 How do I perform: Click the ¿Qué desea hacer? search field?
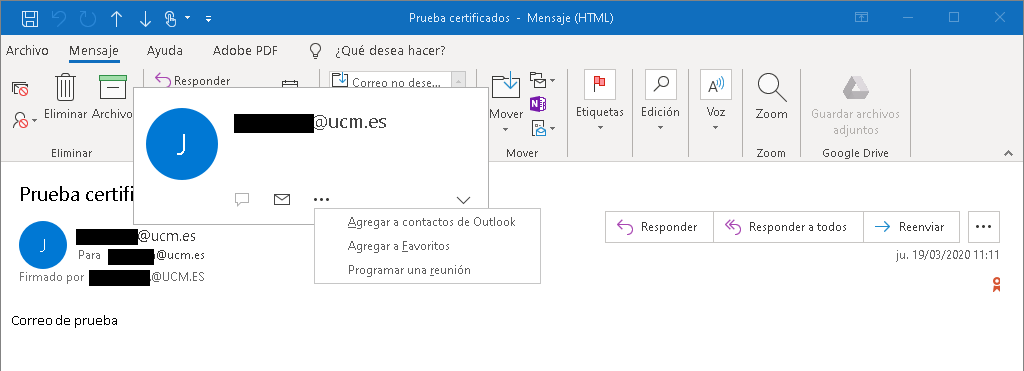(x=390, y=50)
